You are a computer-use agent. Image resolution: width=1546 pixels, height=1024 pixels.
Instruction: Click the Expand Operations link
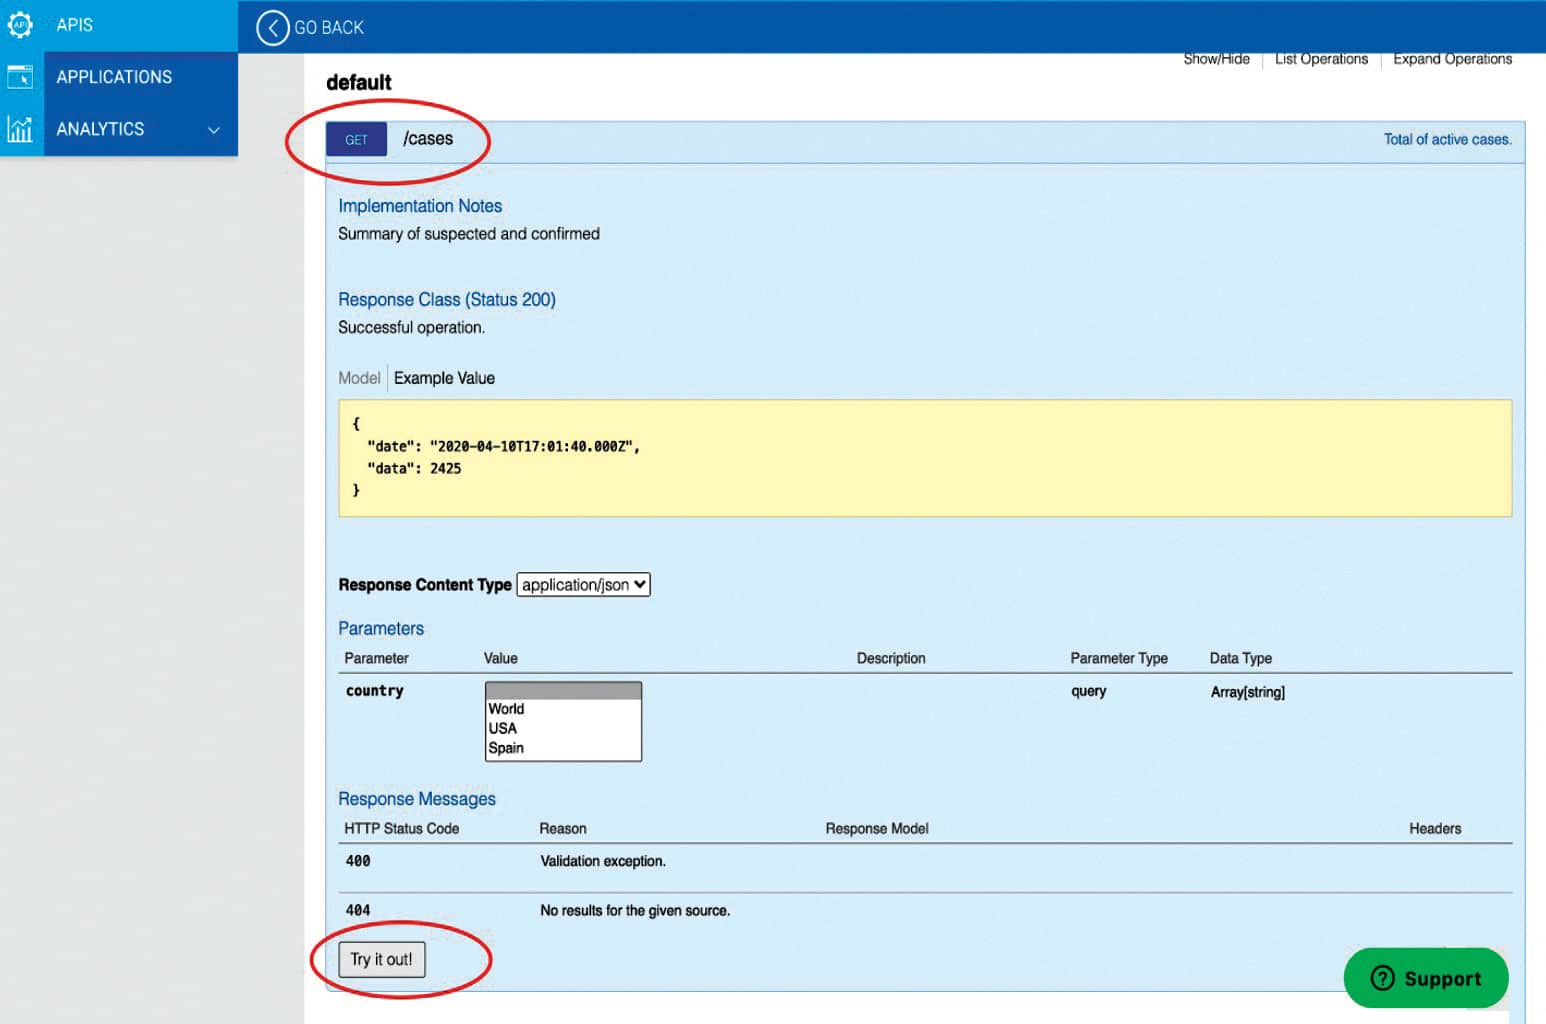[x=1452, y=59]
